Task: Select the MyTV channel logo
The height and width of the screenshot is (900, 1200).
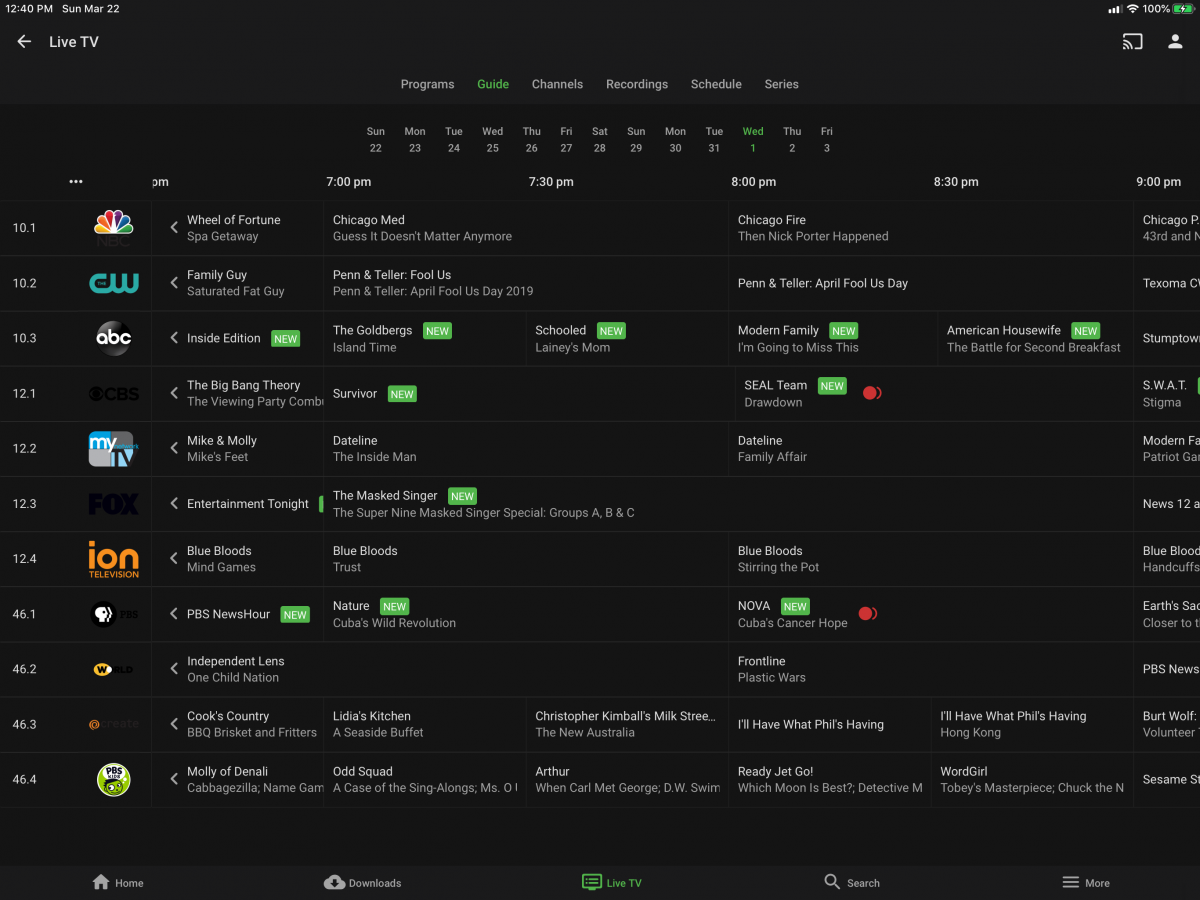Action: (114, 448)
